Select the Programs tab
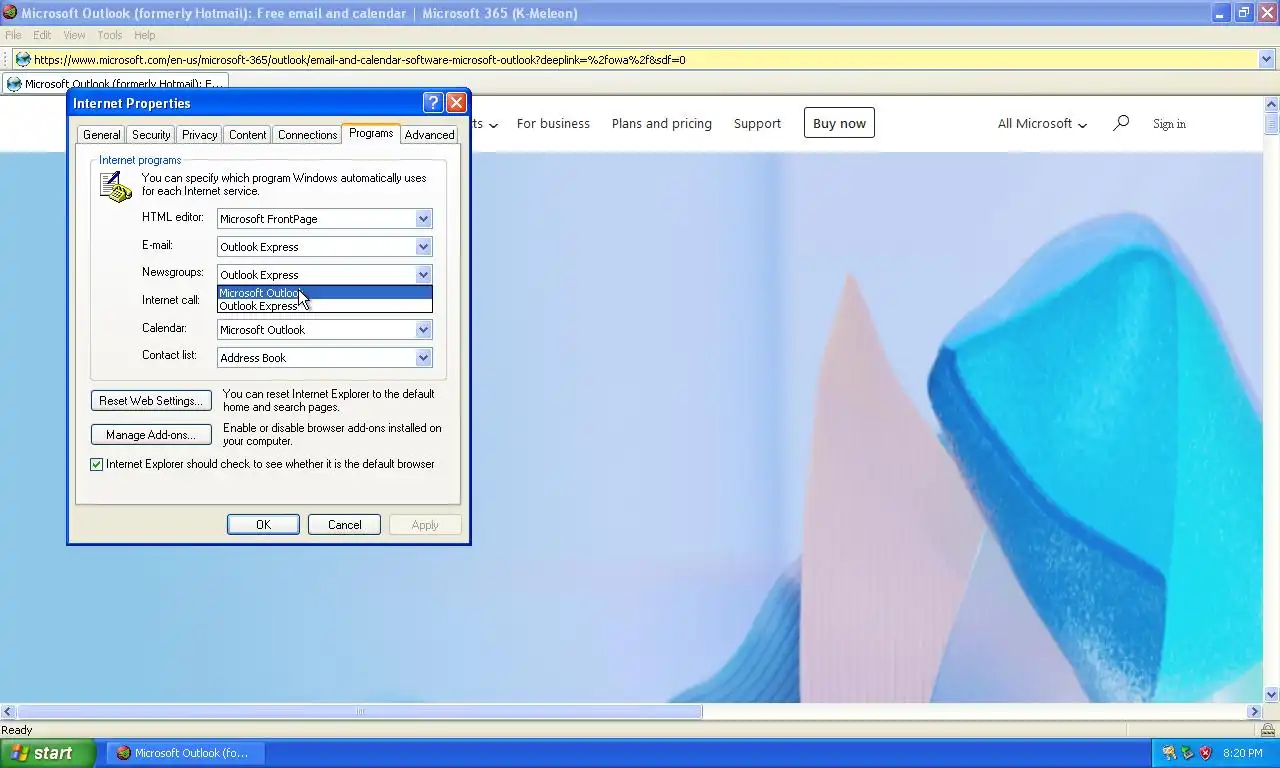Viewport: 1280px width, 768px height. pyautogui.click(x=371, y=133)
